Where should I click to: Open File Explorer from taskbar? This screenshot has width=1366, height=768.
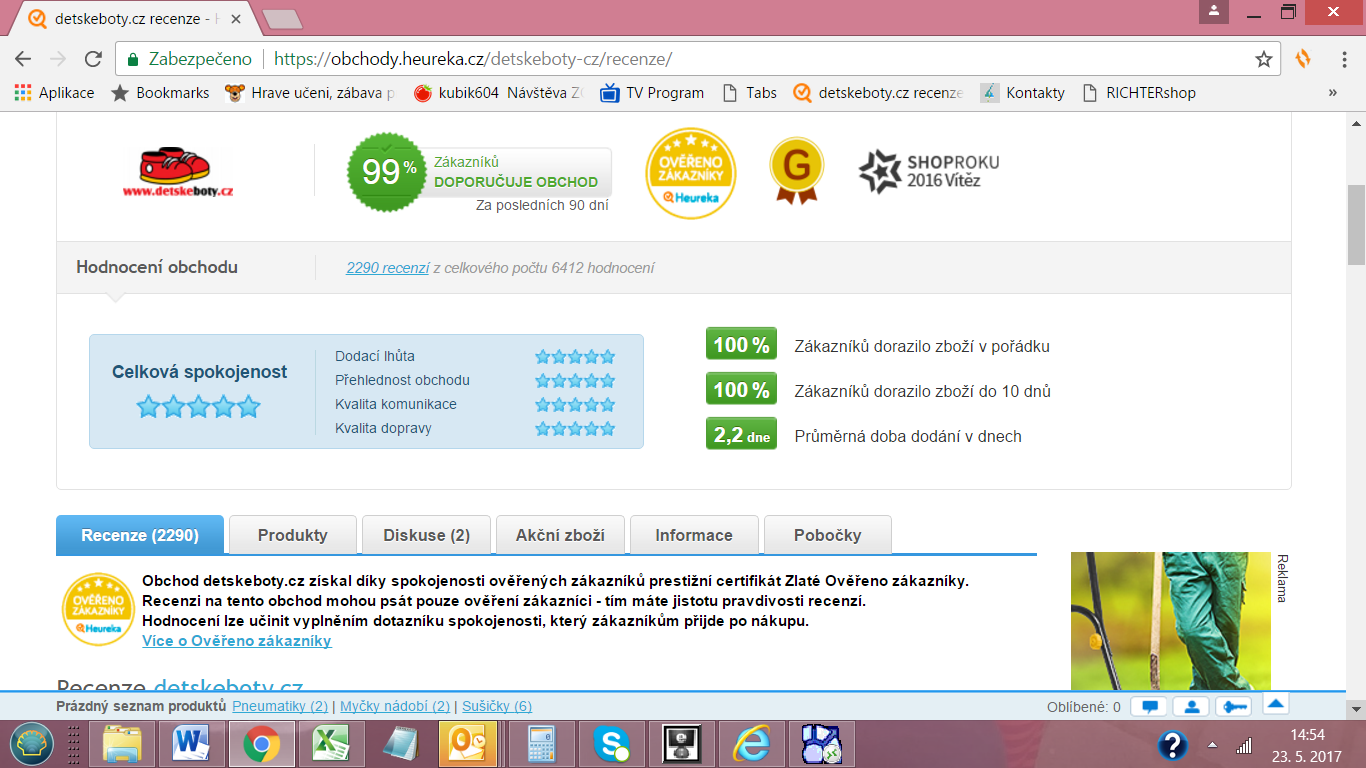pyautogui.click(x=123, y=744)
